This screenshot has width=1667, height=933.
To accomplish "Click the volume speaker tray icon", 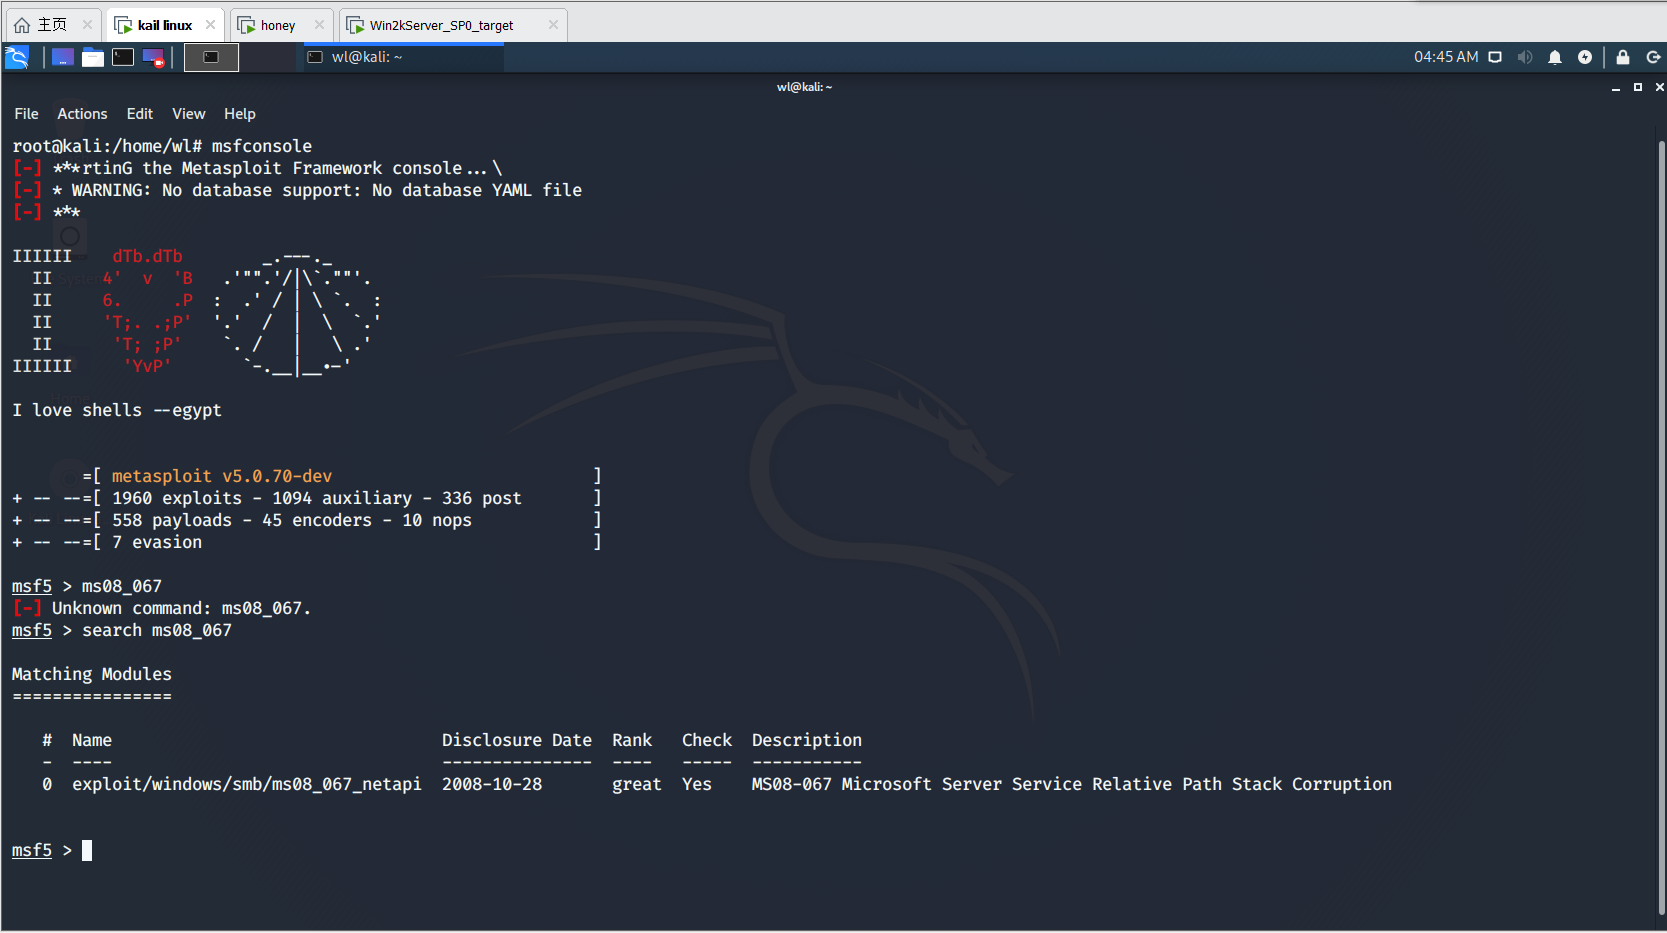I will (1525, 57).
